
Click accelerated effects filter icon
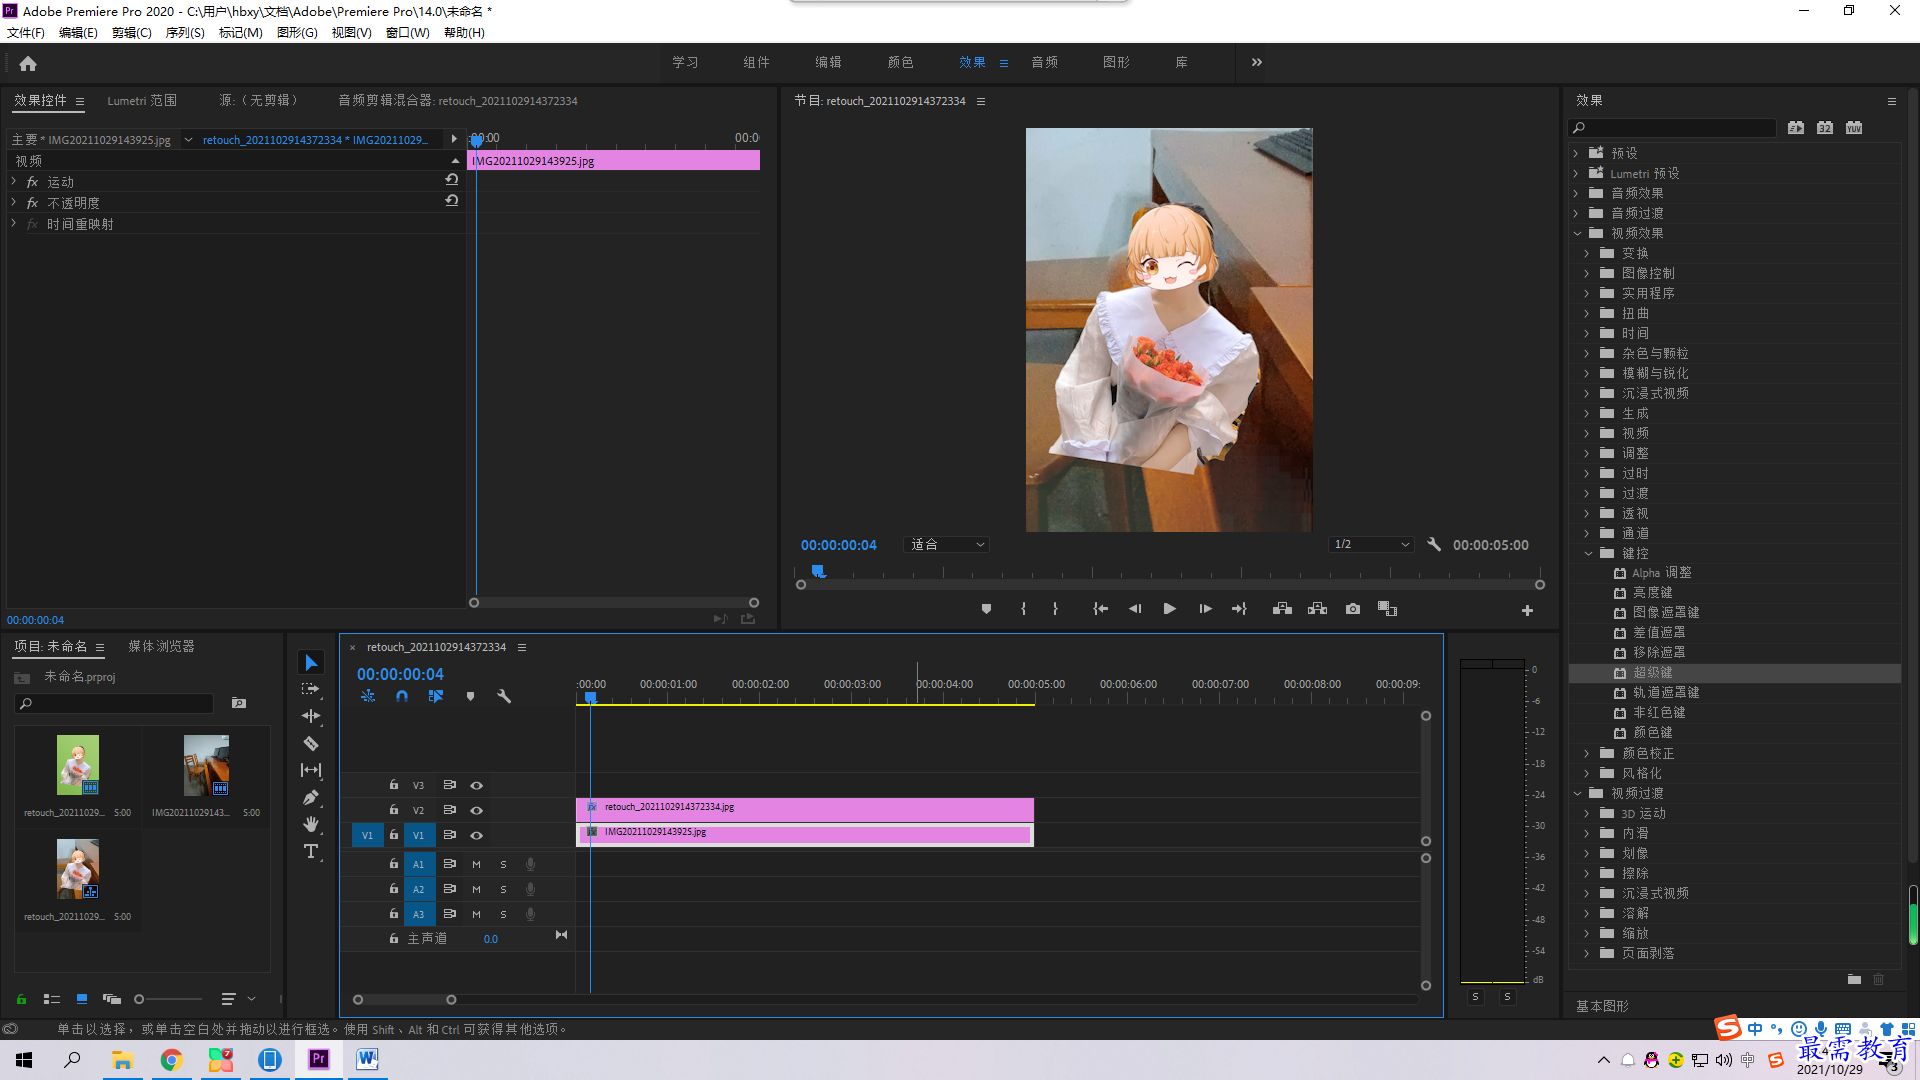click(1796, 128)
